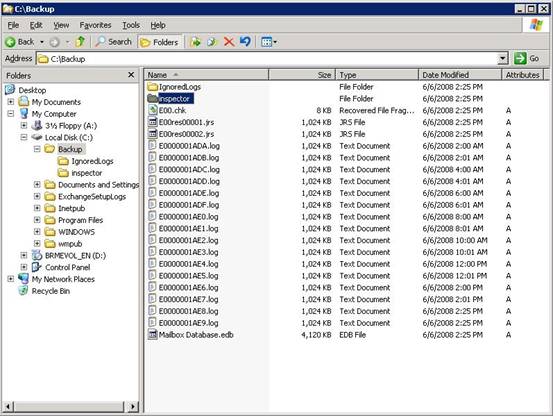This screenshot has height=416, width=553.
Task: Expand the My Documents tree node
Action: [11, 102]
